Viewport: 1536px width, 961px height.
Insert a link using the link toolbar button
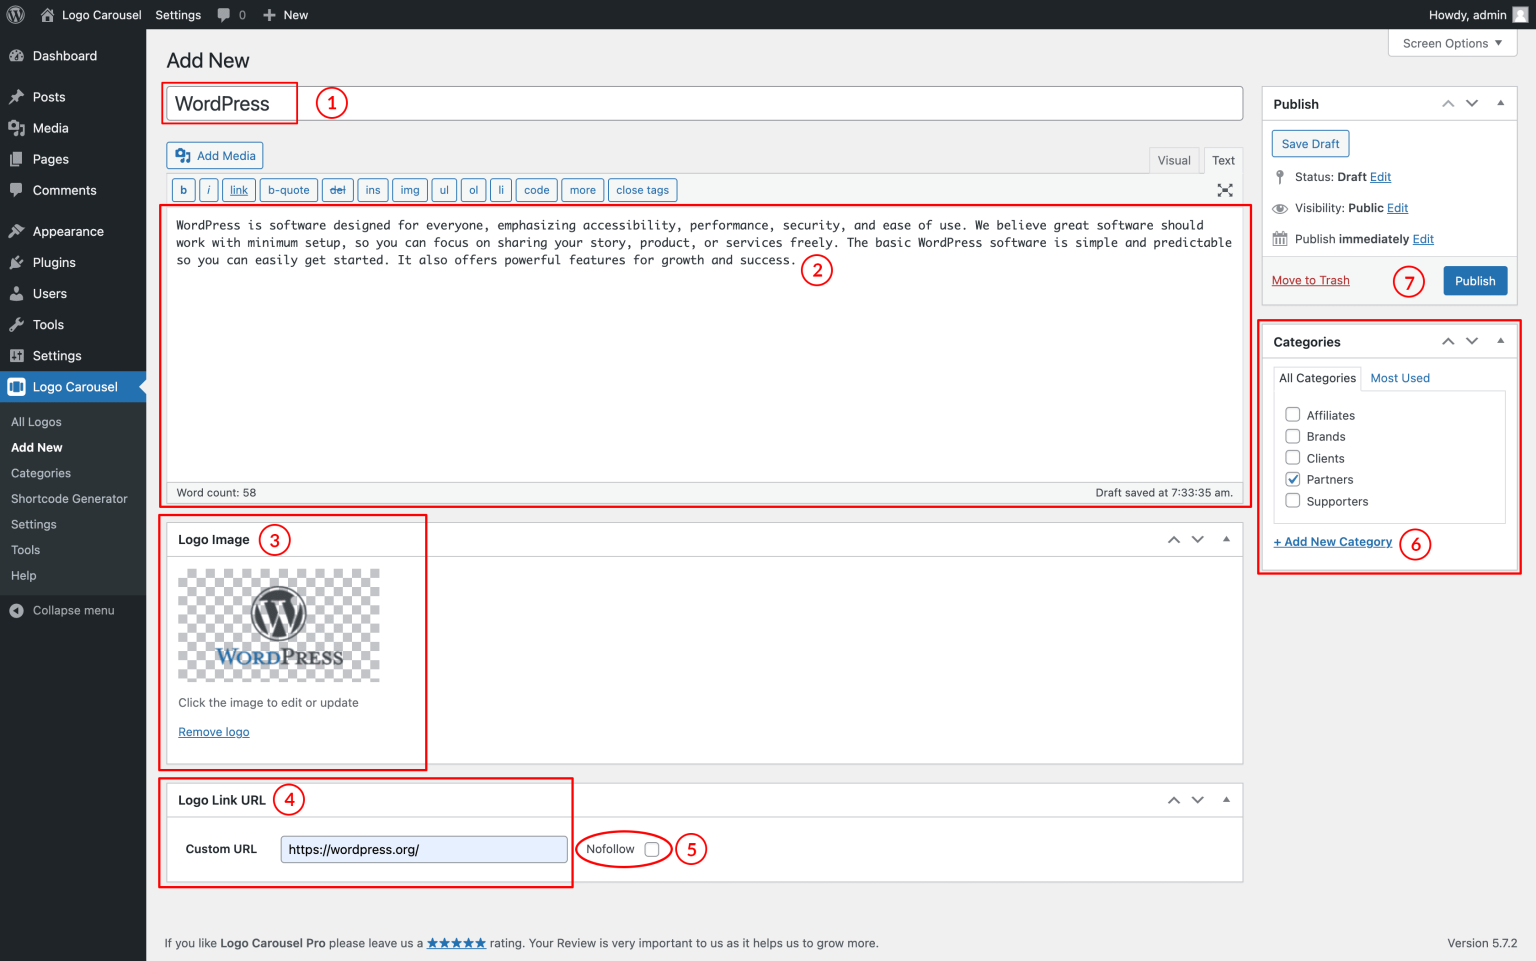coord(238,189)
